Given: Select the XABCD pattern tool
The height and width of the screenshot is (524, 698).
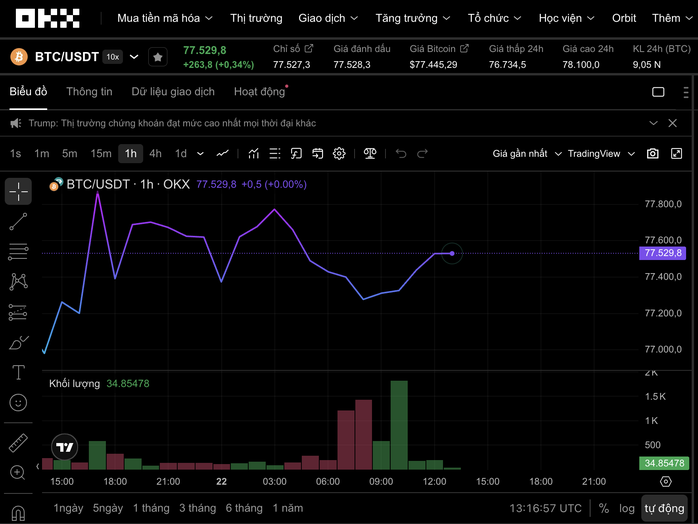Looking at the screenshot, I should (x=18, y=281).
